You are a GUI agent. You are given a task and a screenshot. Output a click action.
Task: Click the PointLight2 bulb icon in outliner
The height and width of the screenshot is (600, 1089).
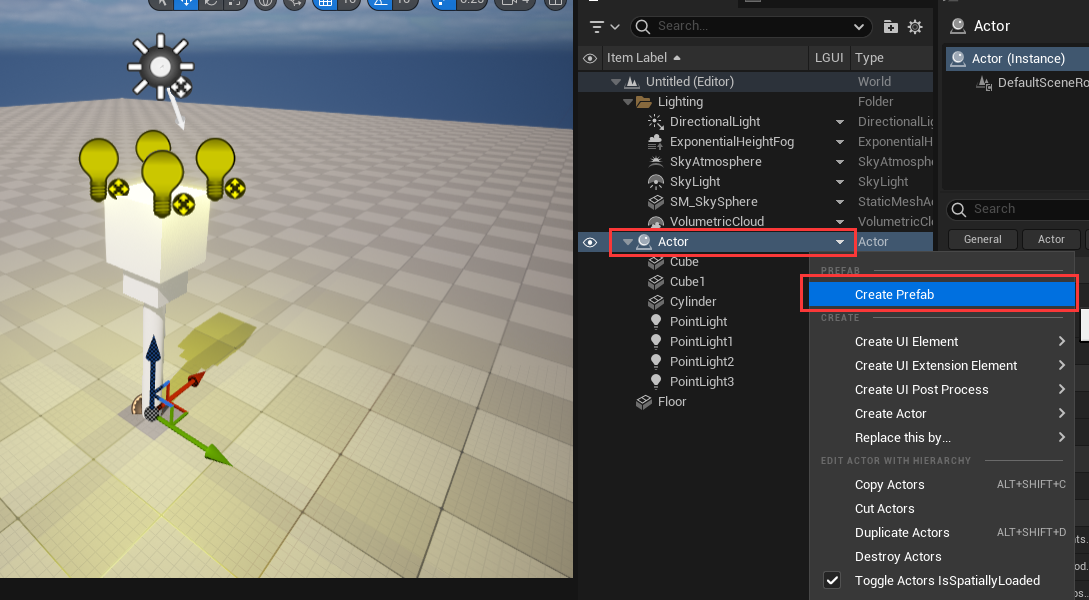[656, 362]
